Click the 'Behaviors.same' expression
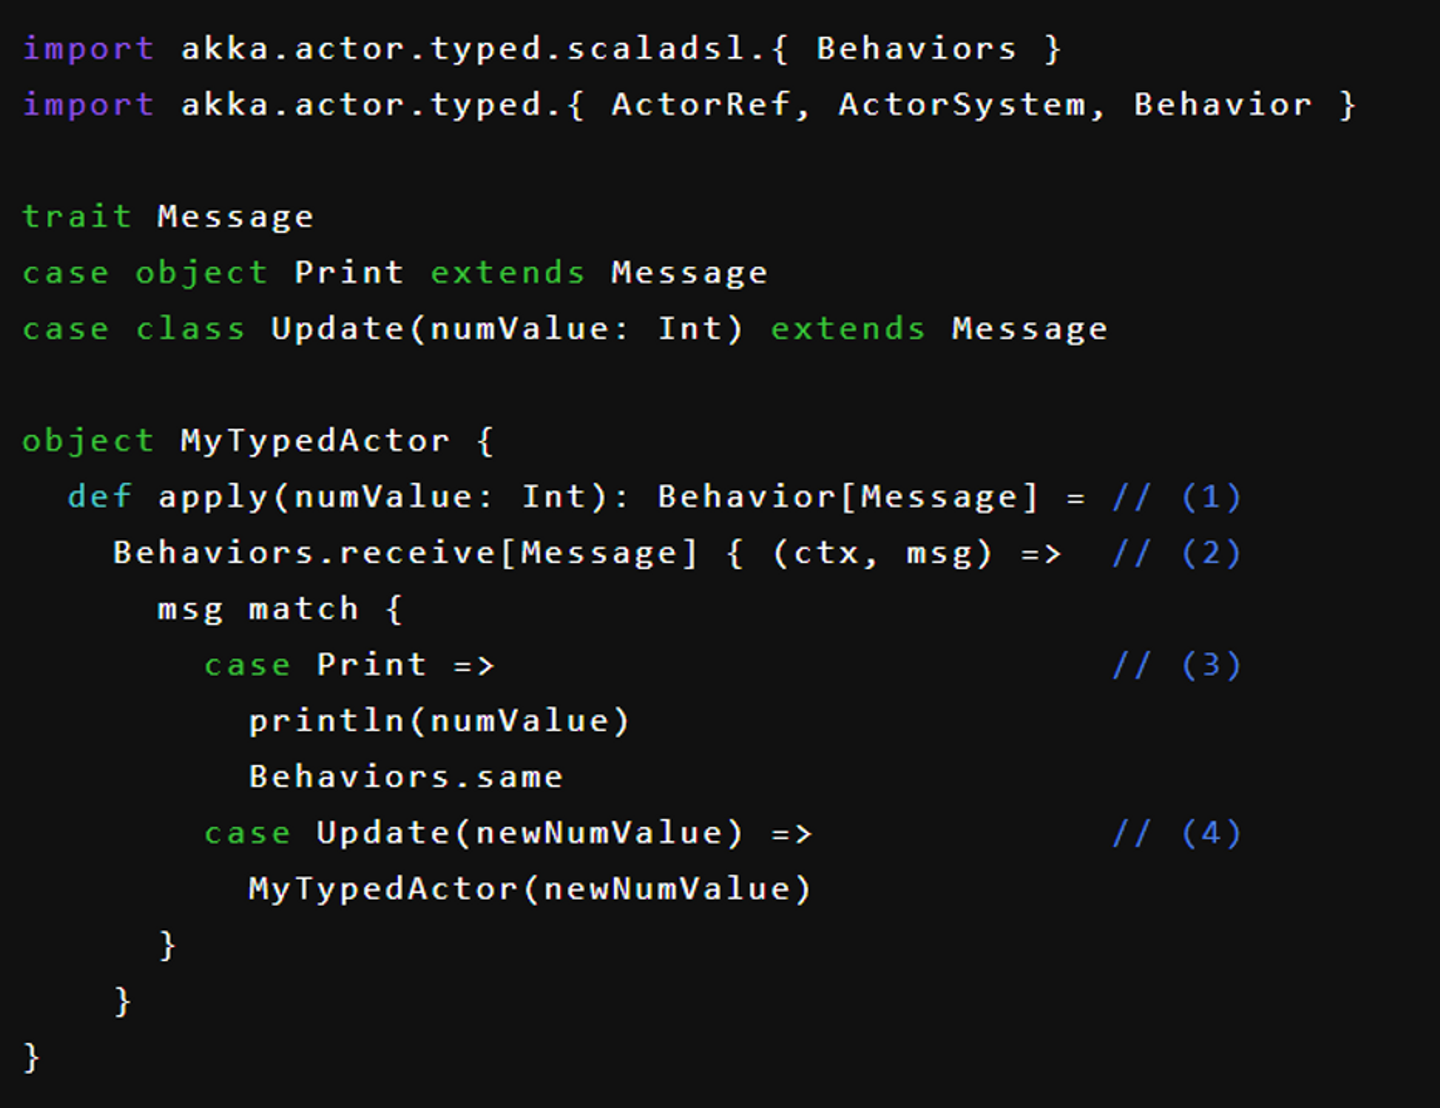Image resolution: width=1440 pixels, height=1108 pixels. click(x=405, y=776)
